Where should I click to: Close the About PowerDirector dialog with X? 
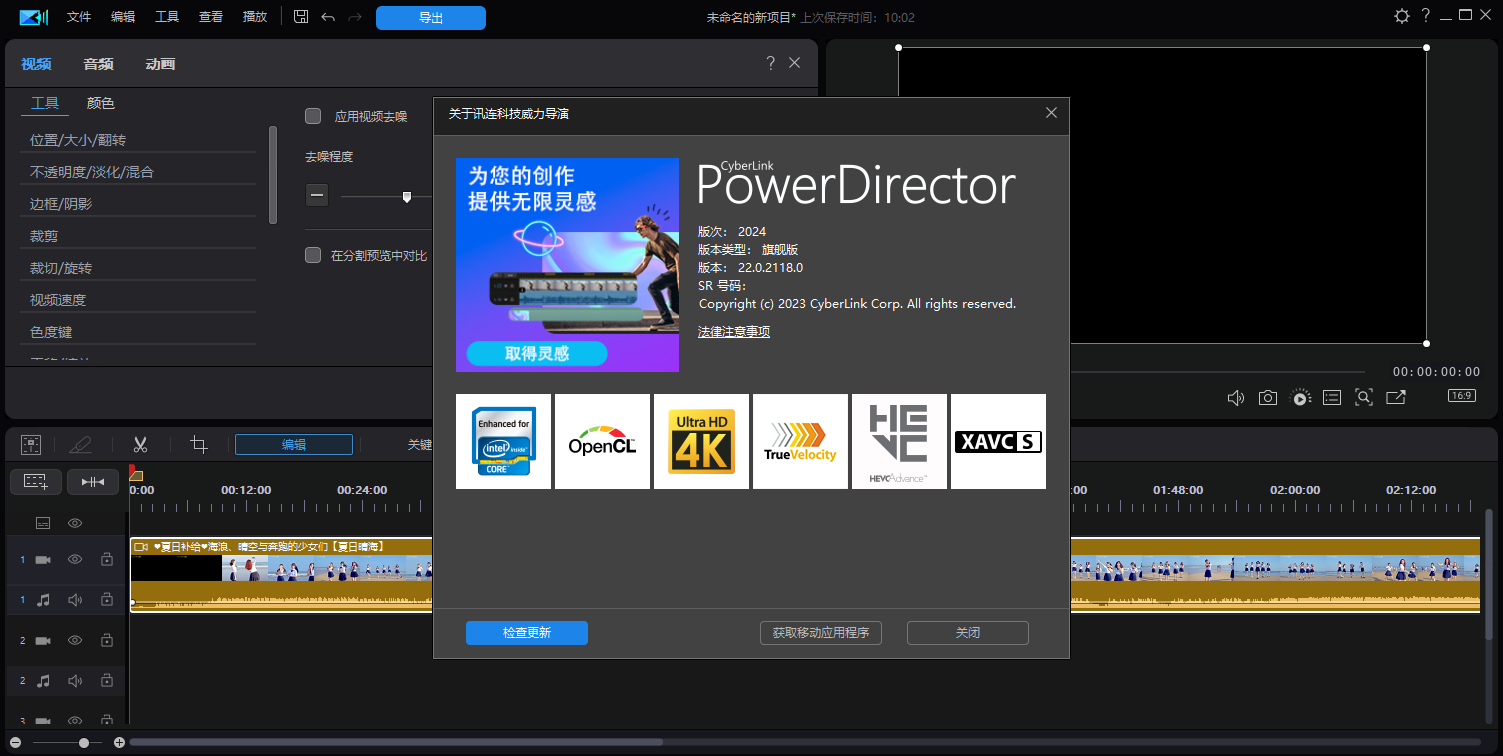click(1051, 113)
